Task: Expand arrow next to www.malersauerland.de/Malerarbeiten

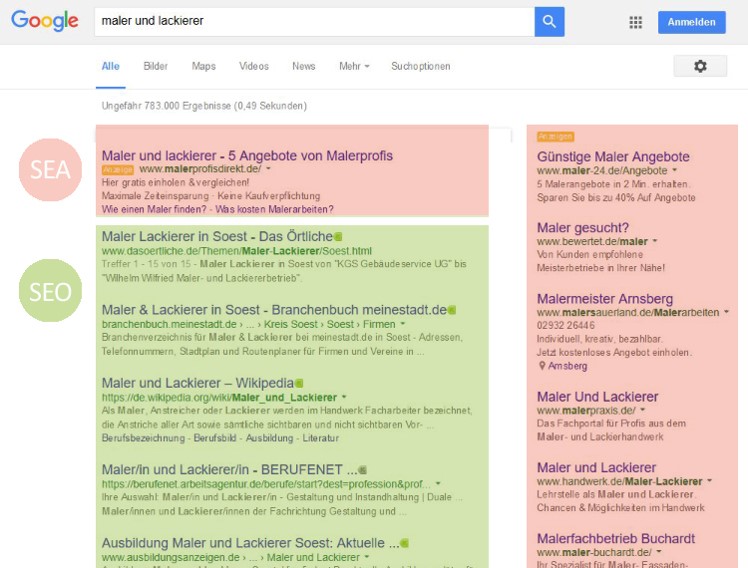Action: 727,311
